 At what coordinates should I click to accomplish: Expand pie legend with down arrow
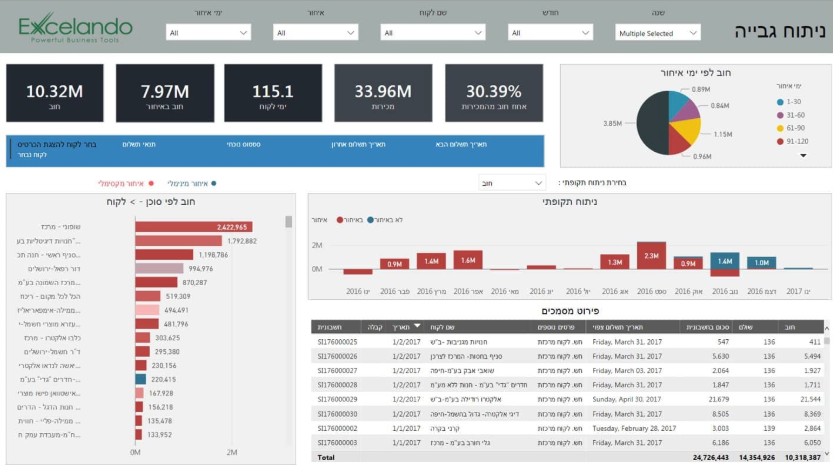click(x=802, y=155)
